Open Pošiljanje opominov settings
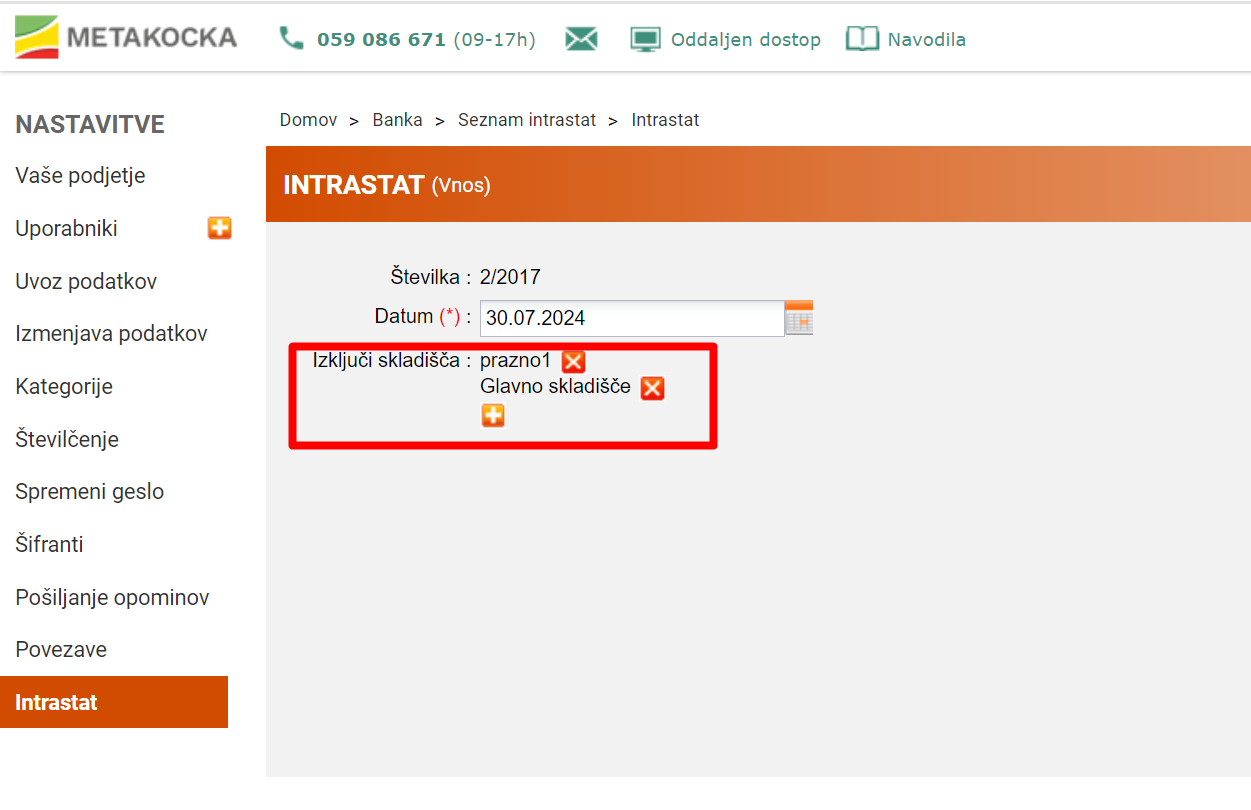The height and width of the screenshot is (810, 1251). [x=112, y=597]
